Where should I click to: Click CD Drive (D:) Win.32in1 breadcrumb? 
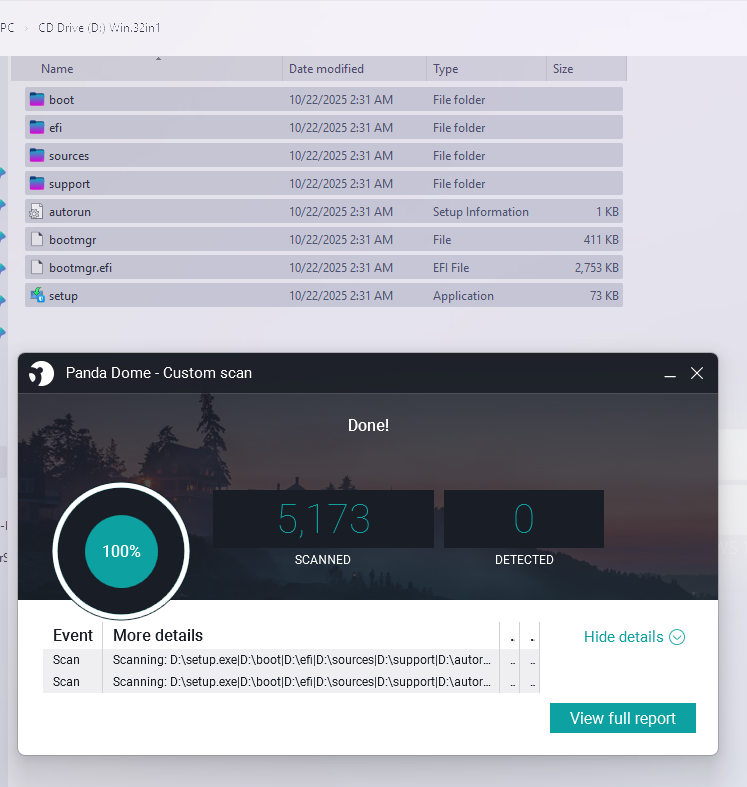pos(99,28)
